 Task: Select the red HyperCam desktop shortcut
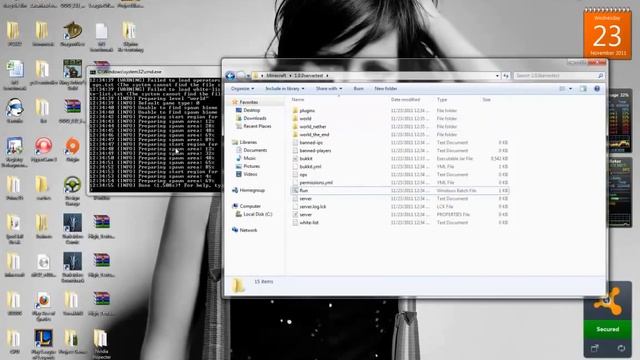[43, 150]
